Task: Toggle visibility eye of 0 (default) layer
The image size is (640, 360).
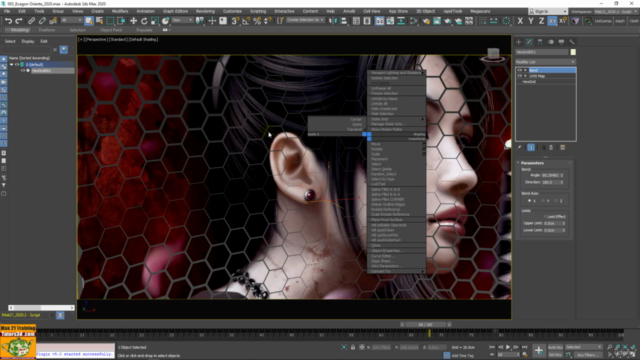Action: point(17,64)
